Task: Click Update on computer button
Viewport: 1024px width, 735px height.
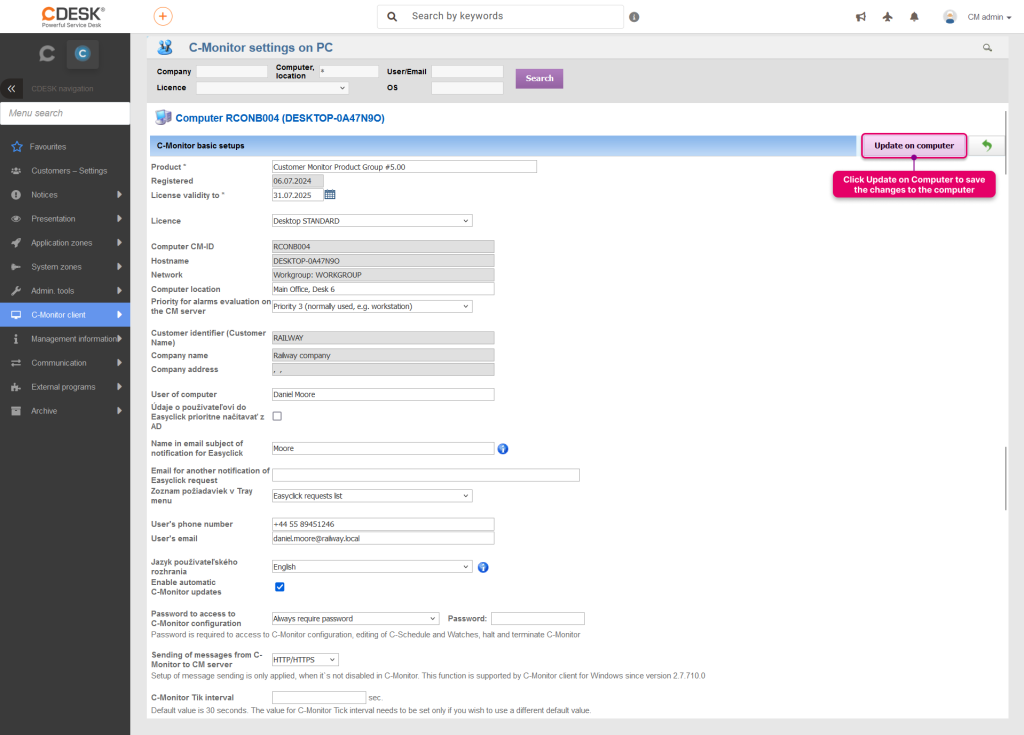Action: click(914, 146)
